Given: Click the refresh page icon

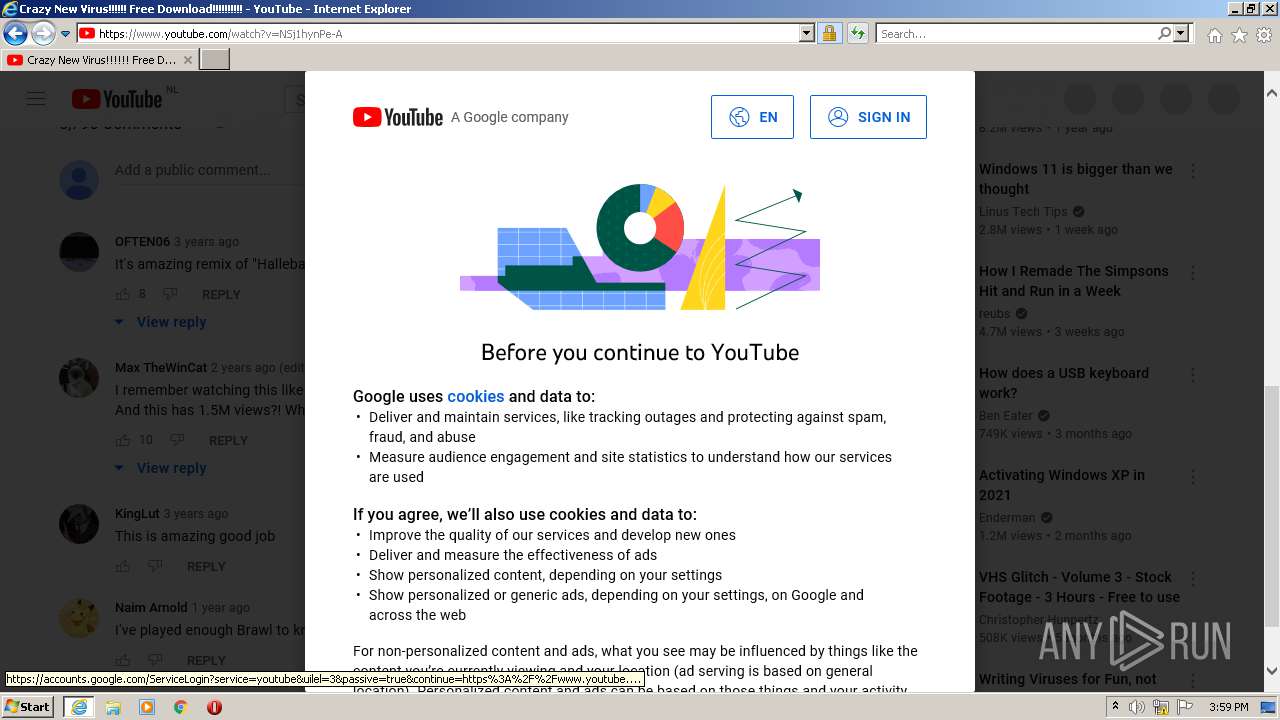Looking at the screenshot, I should pyautogui.click(x=858, y=34).
